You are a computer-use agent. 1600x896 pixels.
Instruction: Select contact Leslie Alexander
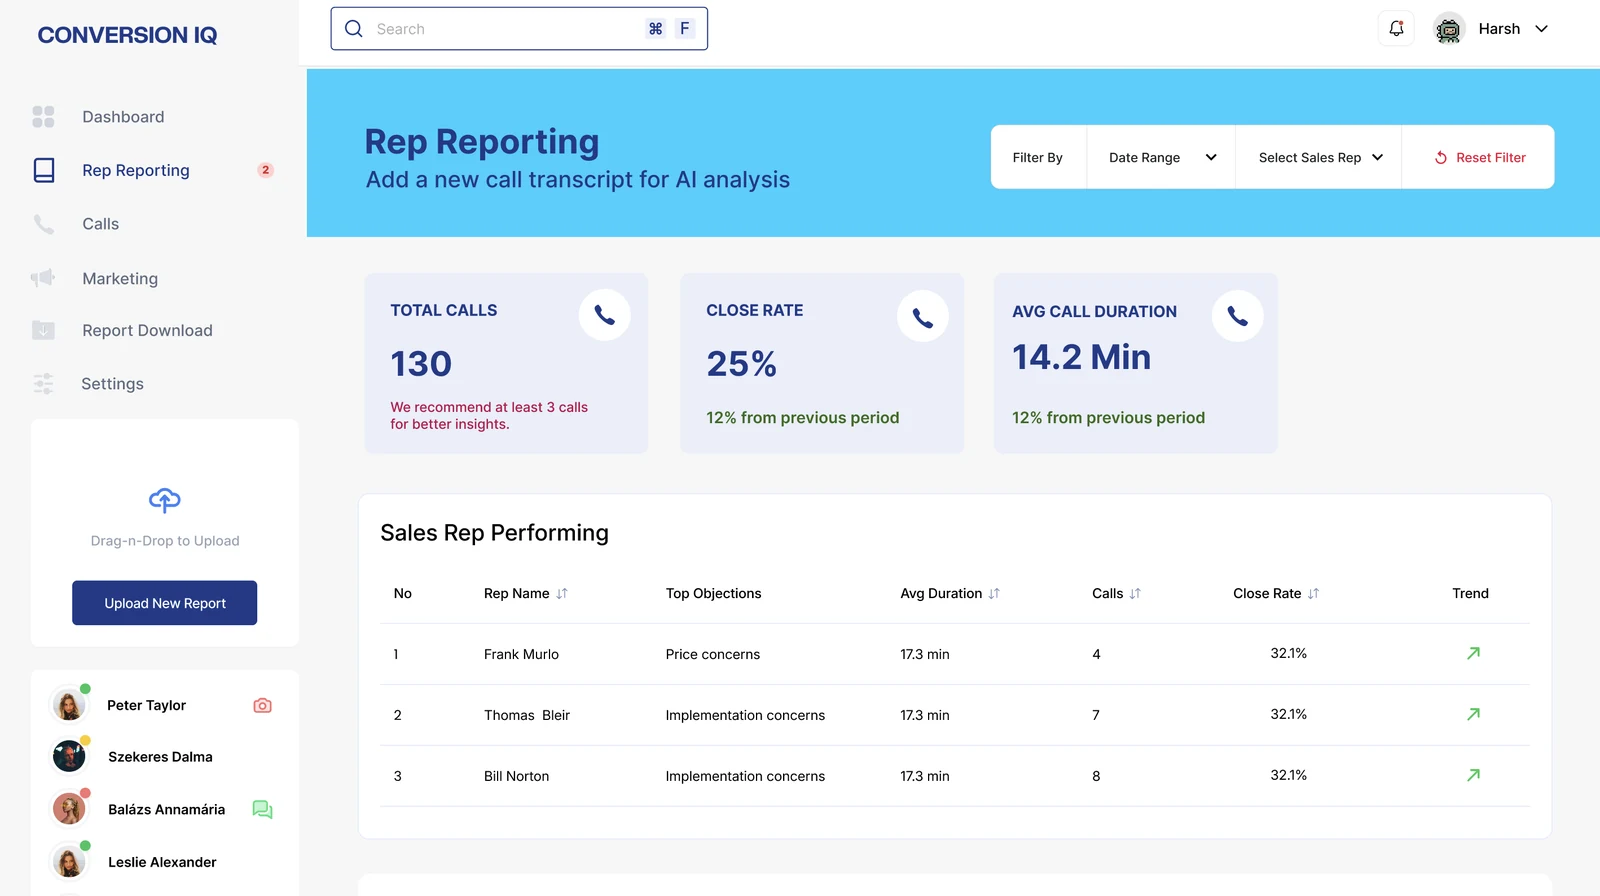[162, 862]
